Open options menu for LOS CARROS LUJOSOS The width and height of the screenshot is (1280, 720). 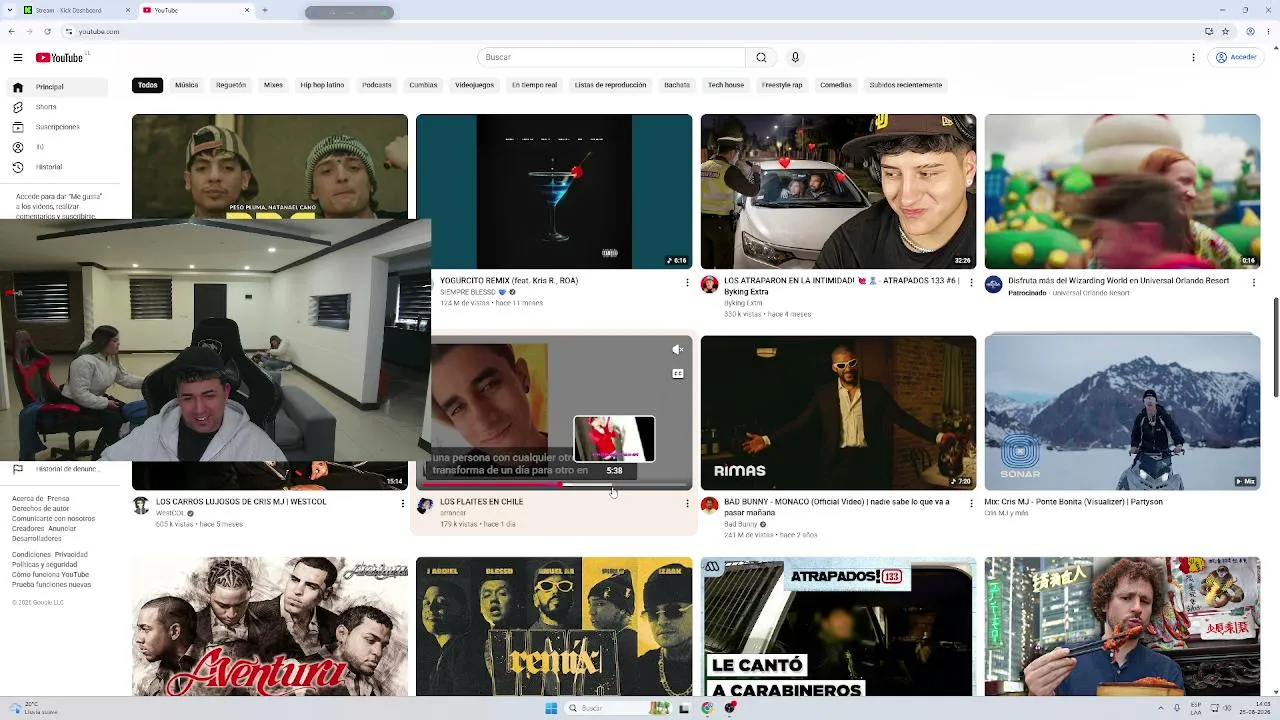pos(403,503)
